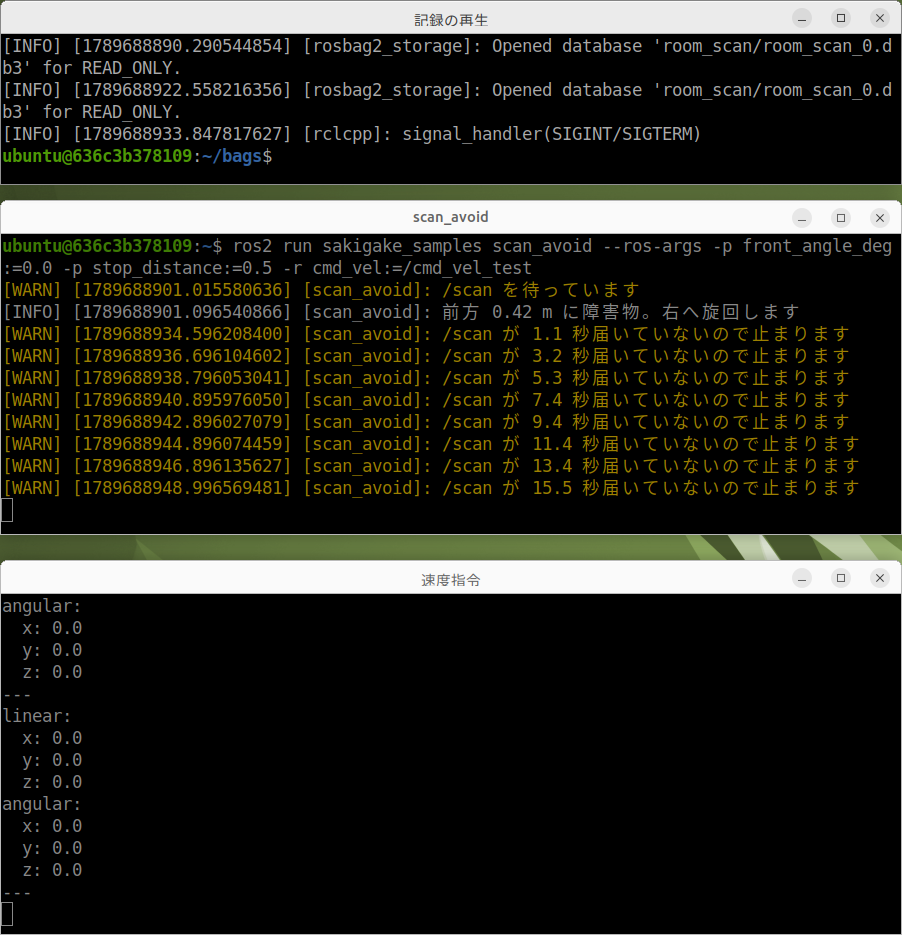Click the scan_avoid window title
902x935 pixels.
tap(451, 217)
